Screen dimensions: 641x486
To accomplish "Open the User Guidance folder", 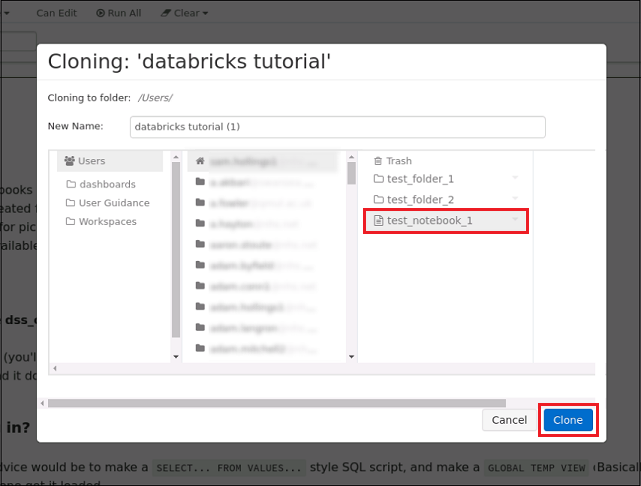I will click(108, 203).
